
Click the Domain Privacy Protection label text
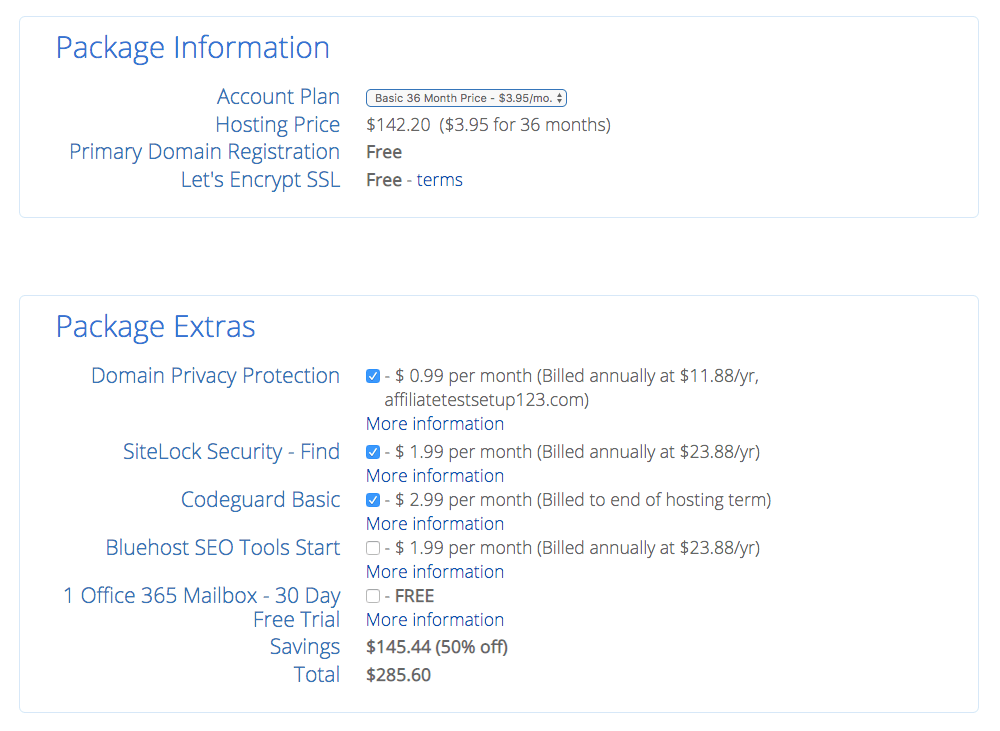pos(215,376)
